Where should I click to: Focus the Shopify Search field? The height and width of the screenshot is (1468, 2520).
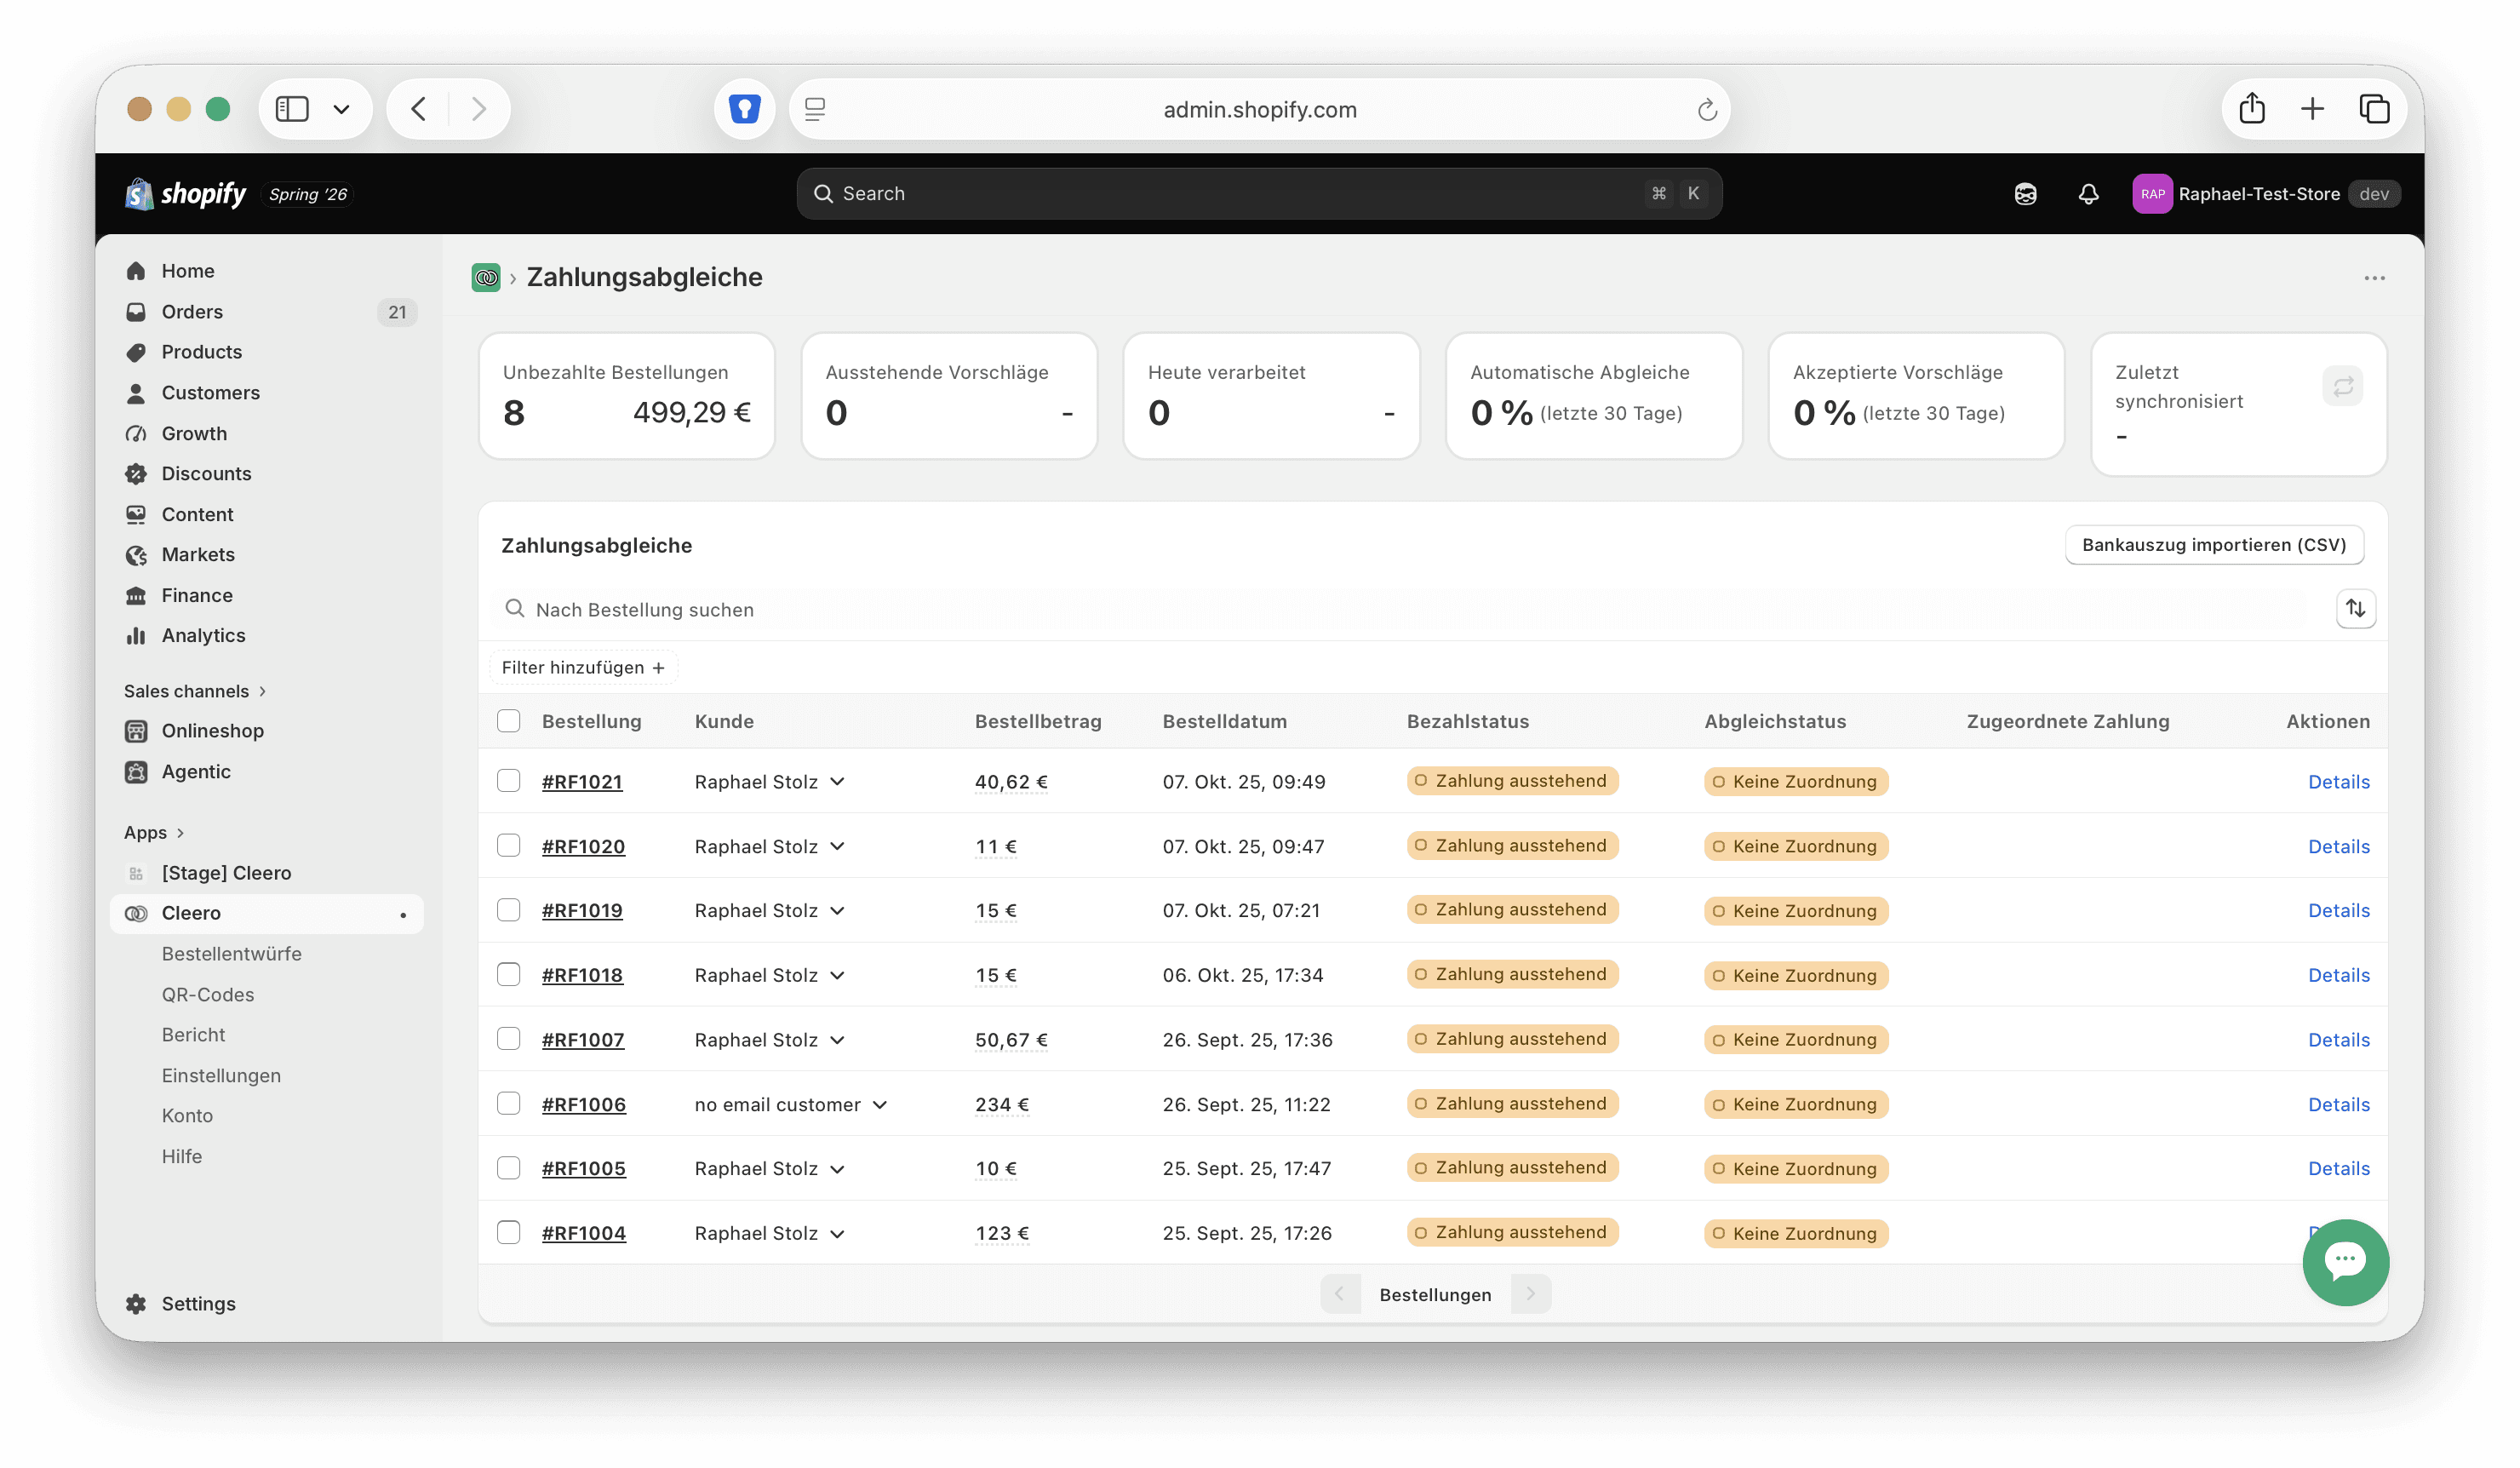pos(1259,194)
